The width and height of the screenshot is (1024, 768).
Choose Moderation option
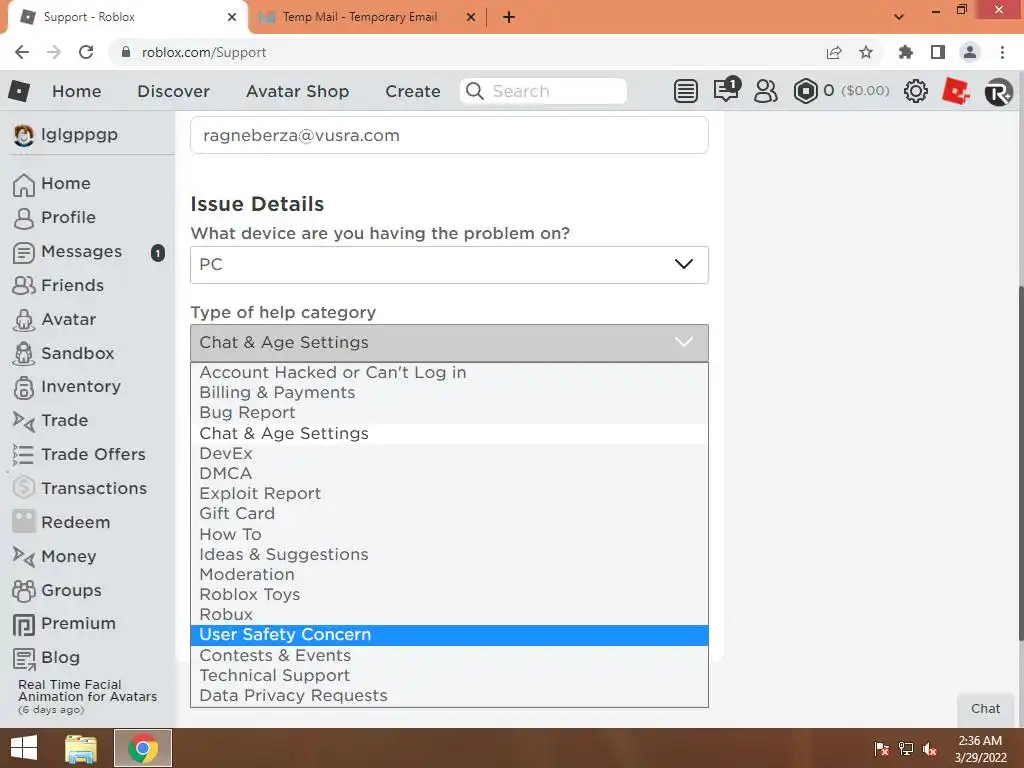point(449,575)
